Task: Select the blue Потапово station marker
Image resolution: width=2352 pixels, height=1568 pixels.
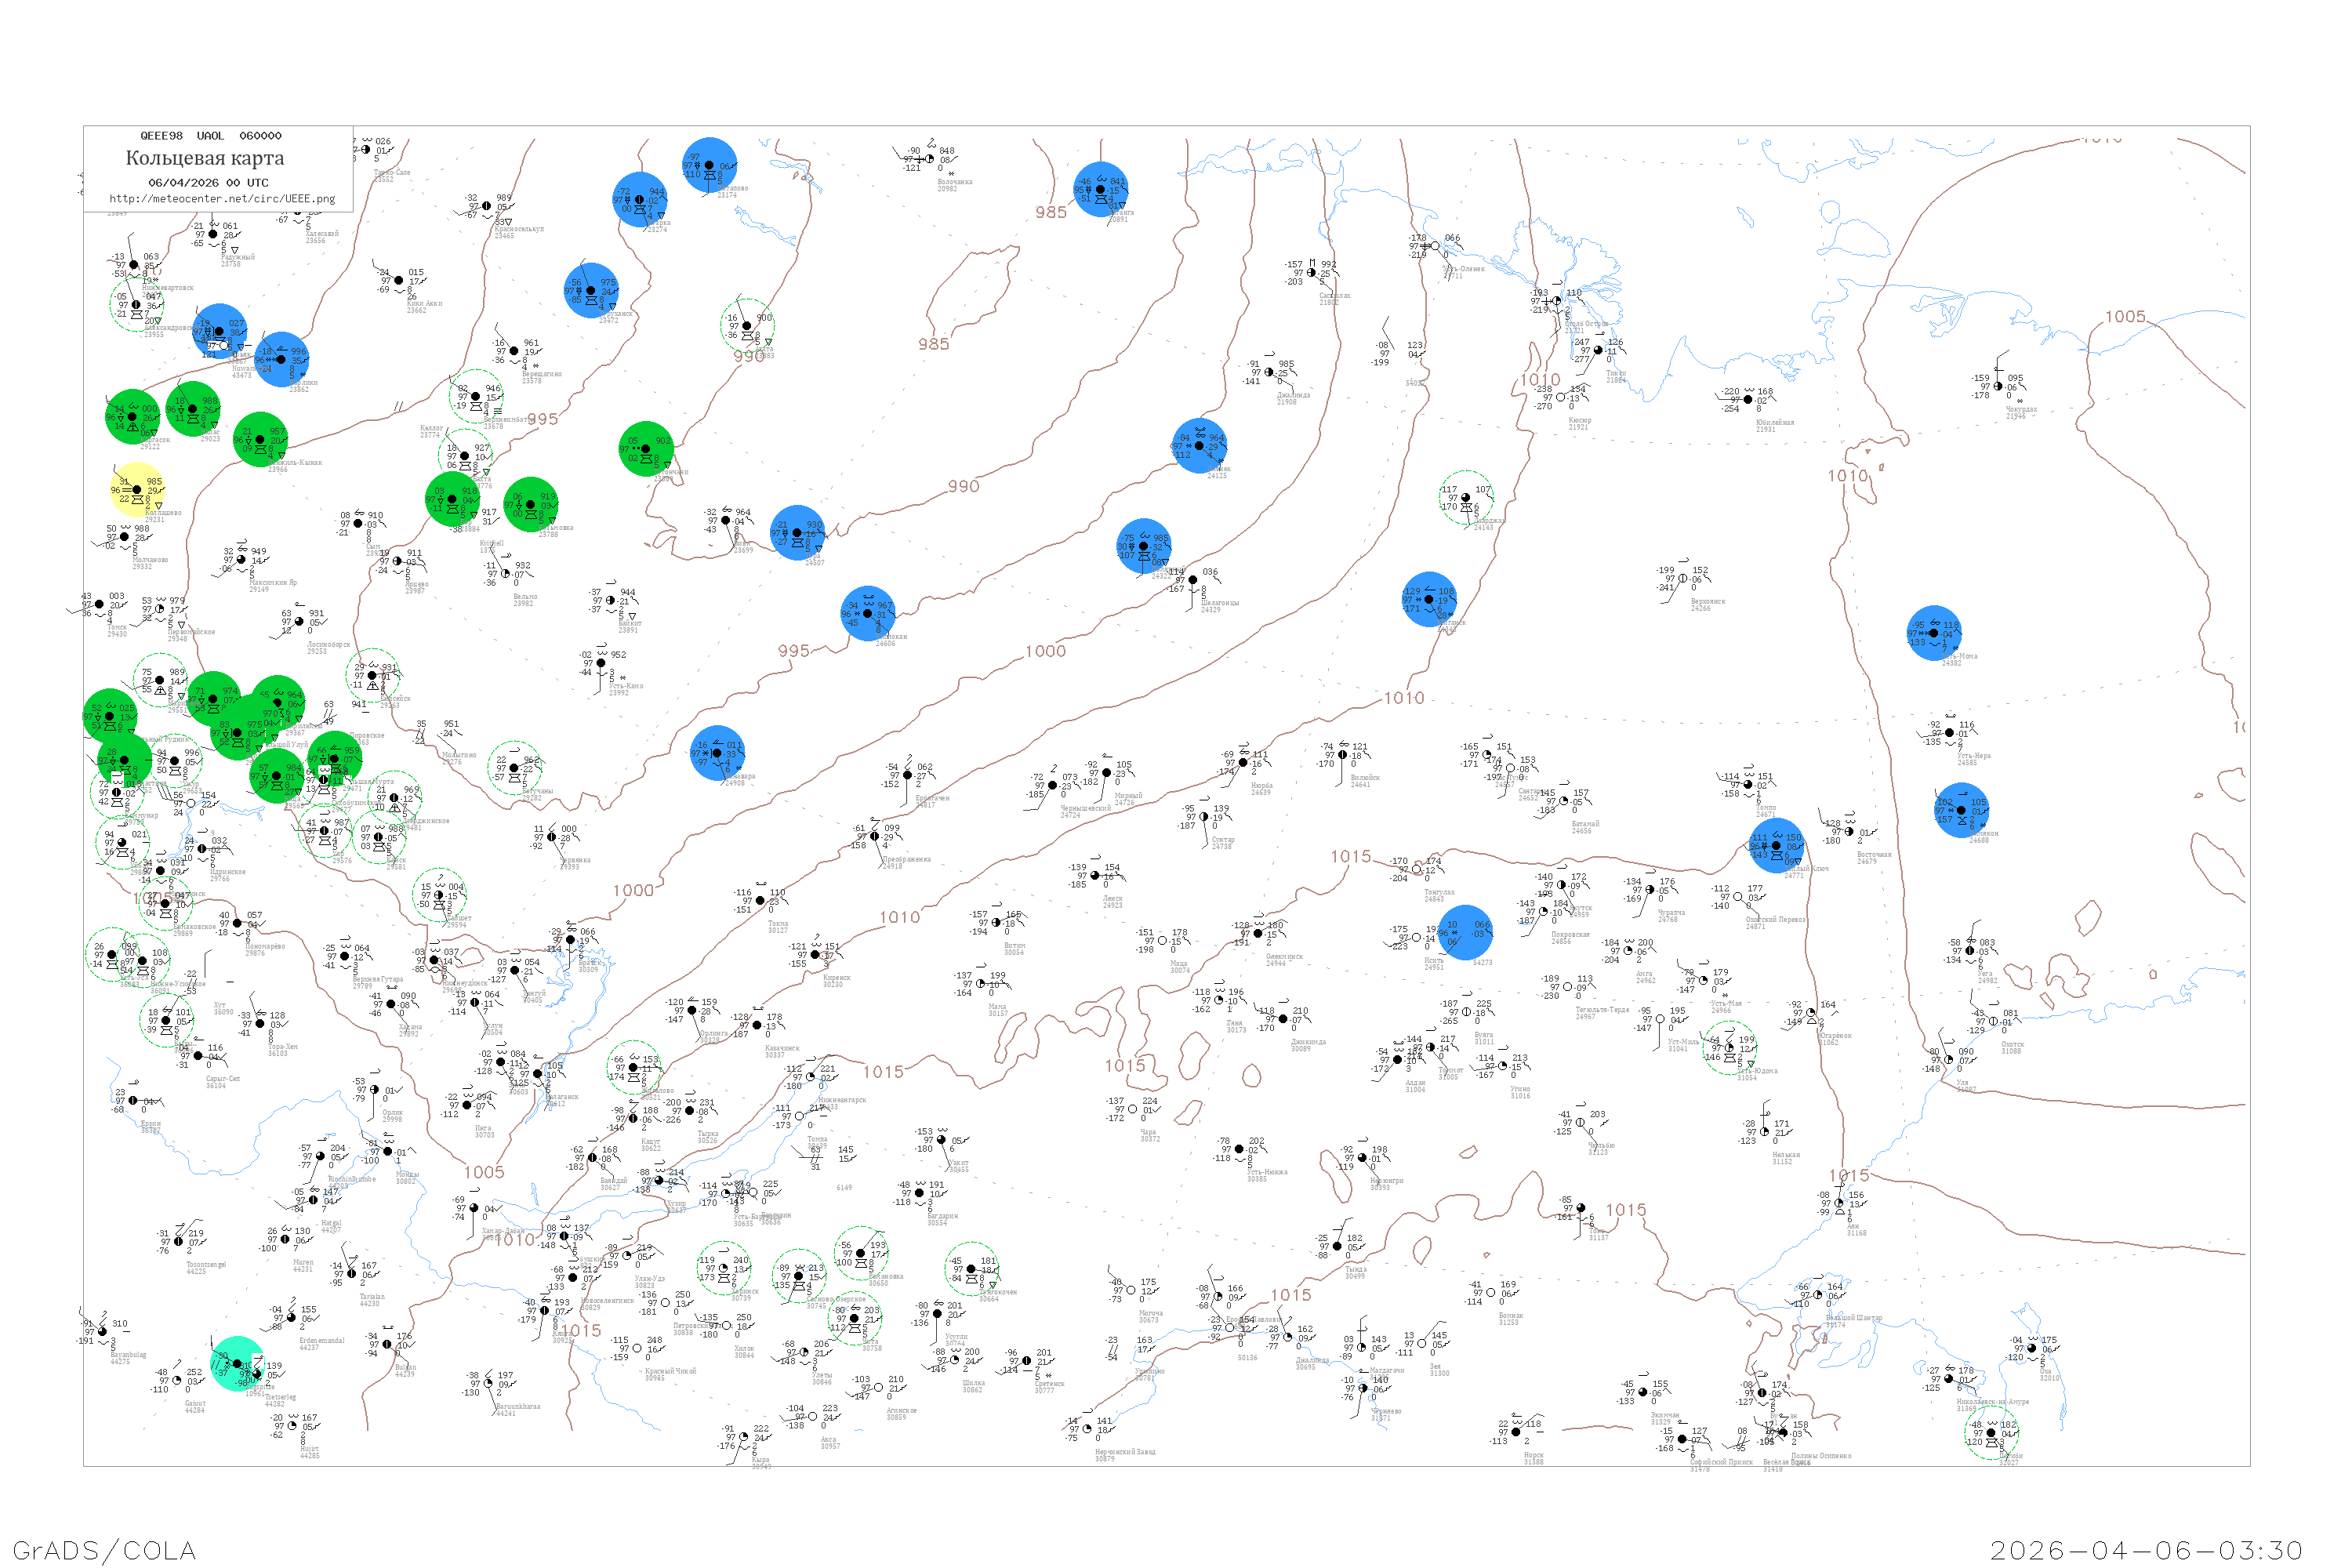Action: [x=710, y=165]
